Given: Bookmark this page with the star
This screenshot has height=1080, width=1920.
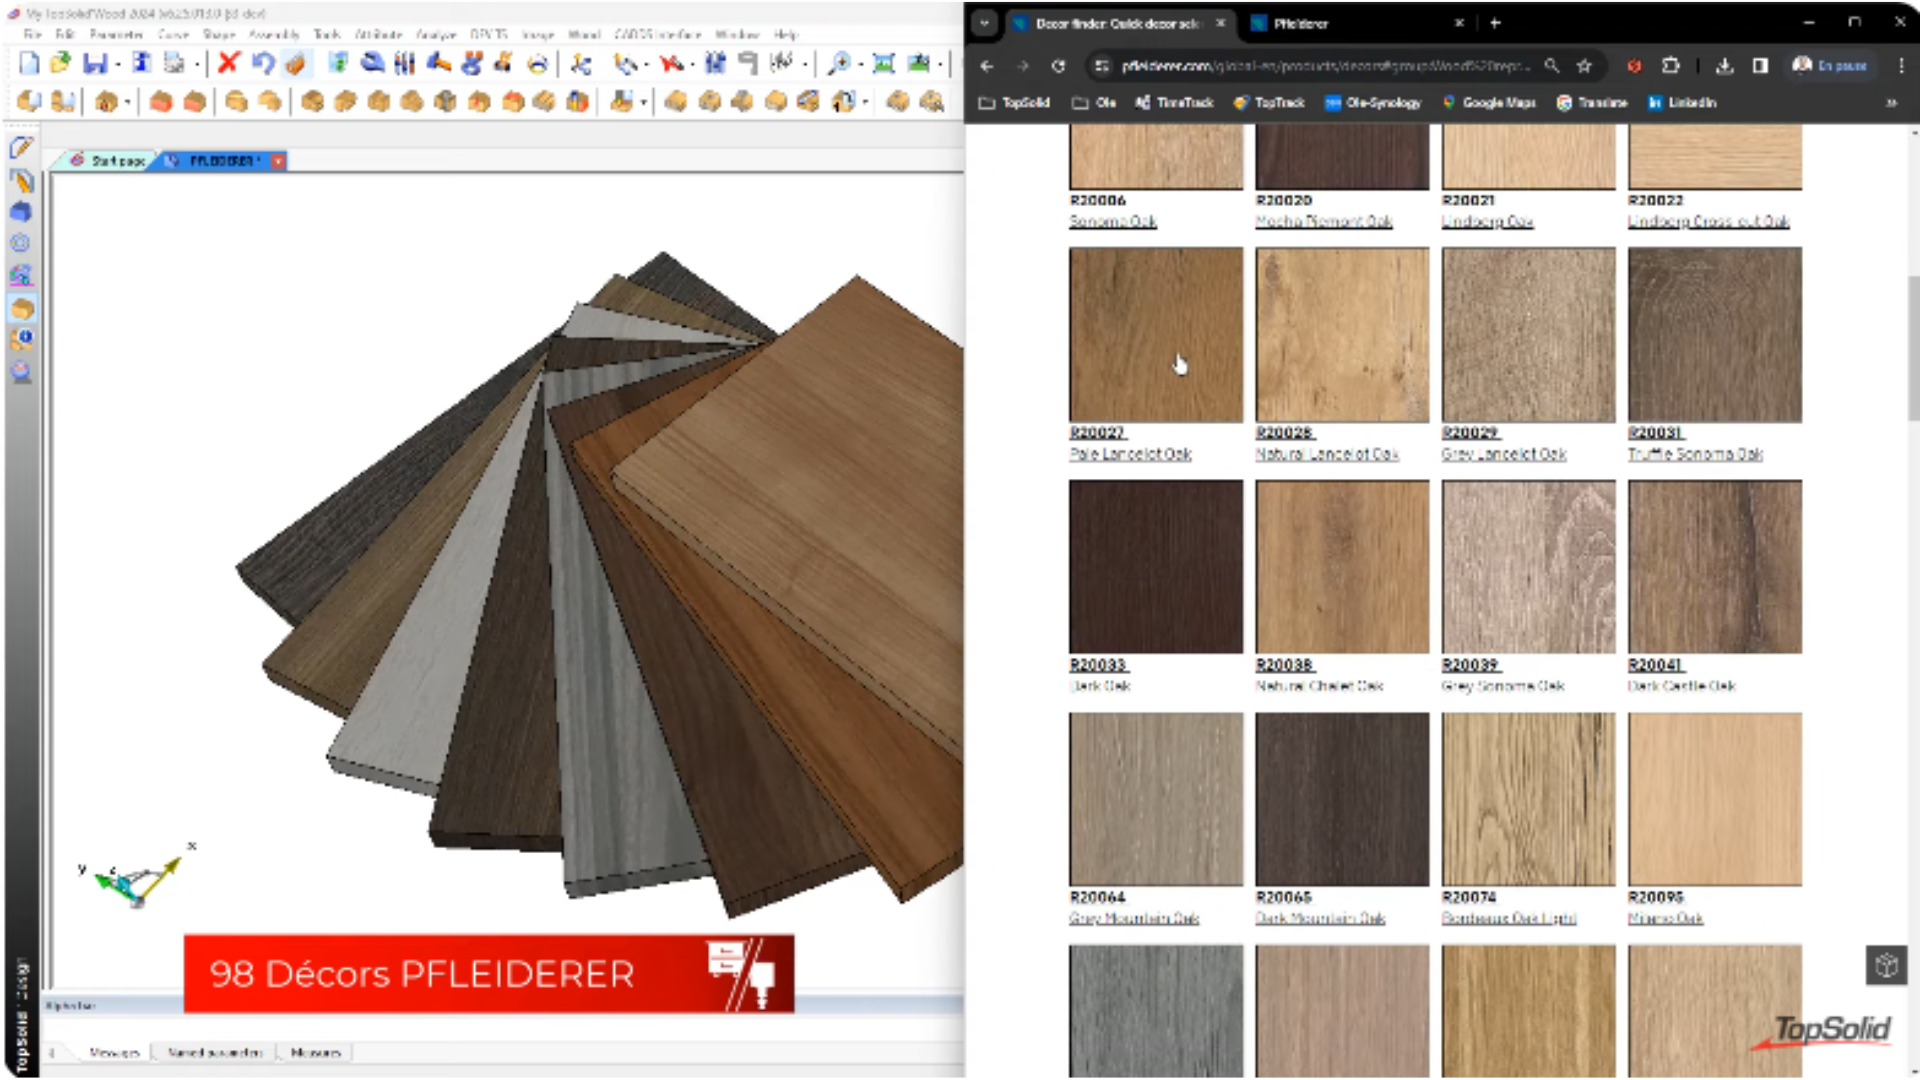Looking at the screenshot, I should [1584, 66].
